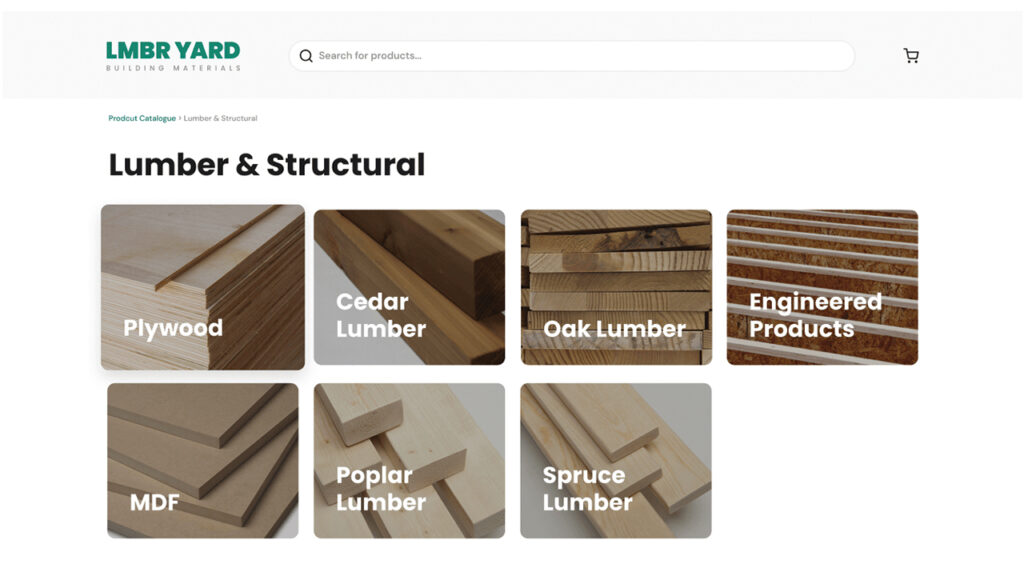
Task: Click the LMBR YARD logo
Action: tap(173, 56)
